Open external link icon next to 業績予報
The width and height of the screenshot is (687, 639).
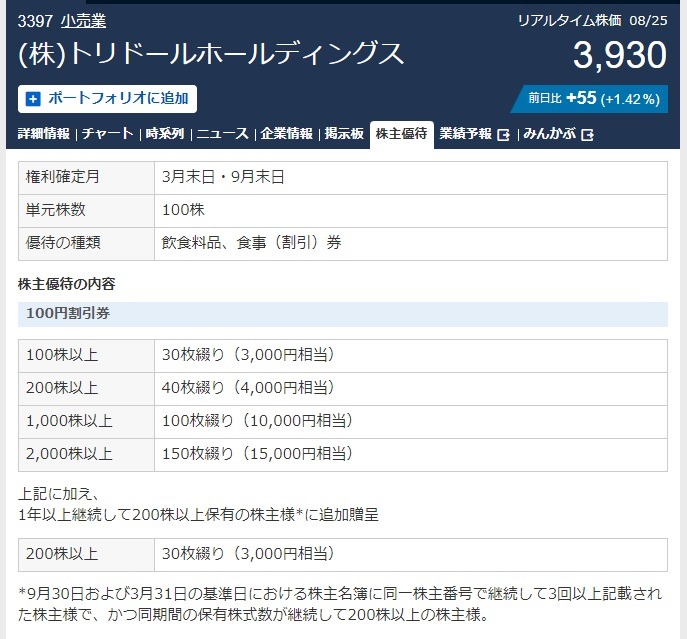click(503, 135)
